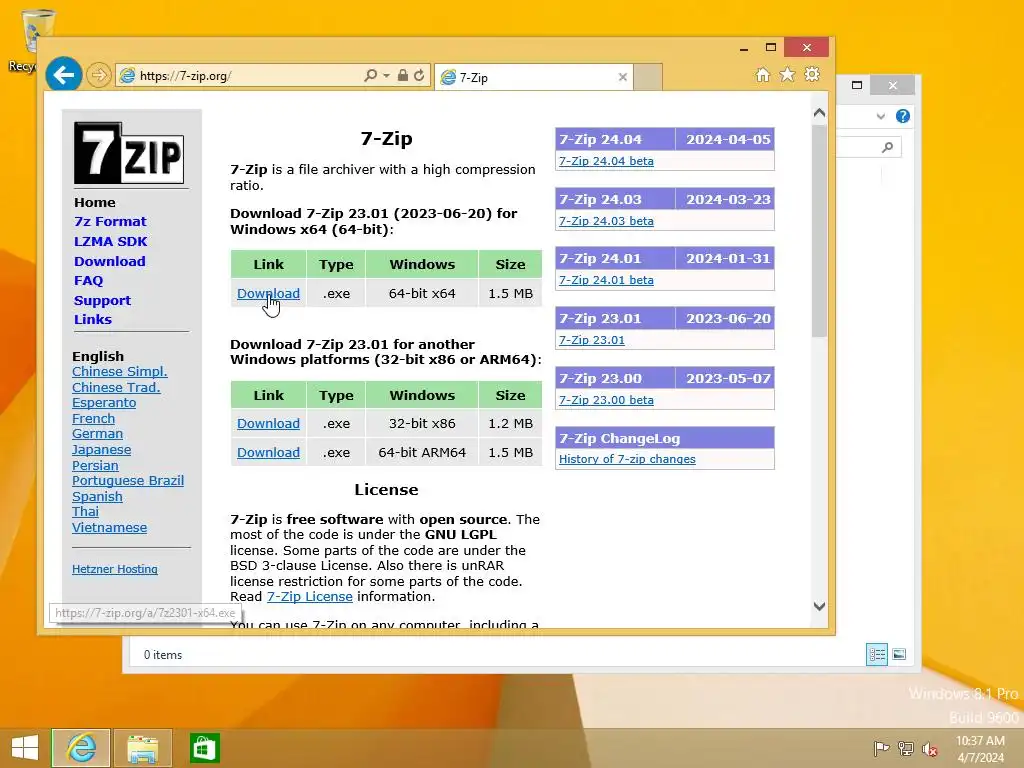Click the Home icon in the browser toolbar

coord(763,75)
